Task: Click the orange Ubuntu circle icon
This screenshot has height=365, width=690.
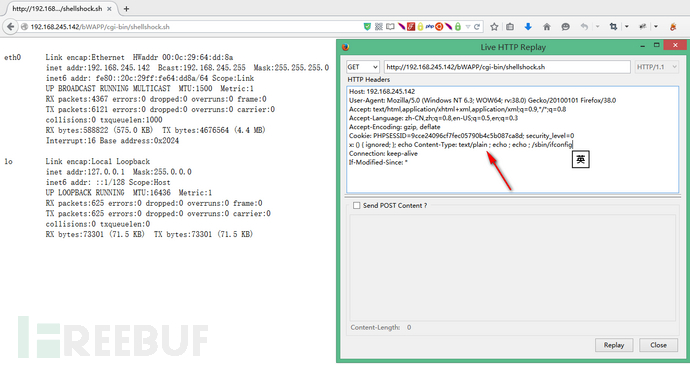Action: 439,27
